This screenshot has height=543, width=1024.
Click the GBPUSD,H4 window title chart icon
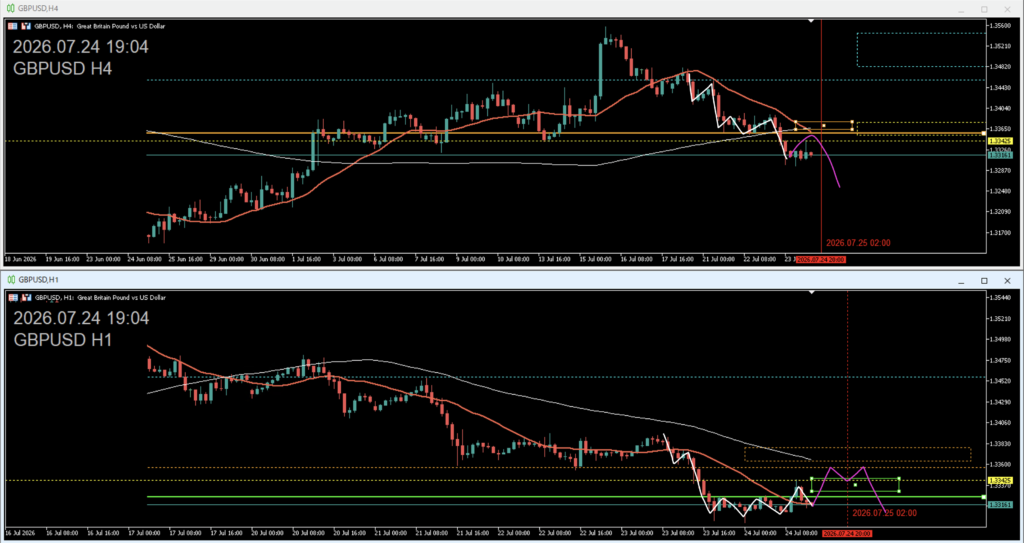[x=10, y=8]
